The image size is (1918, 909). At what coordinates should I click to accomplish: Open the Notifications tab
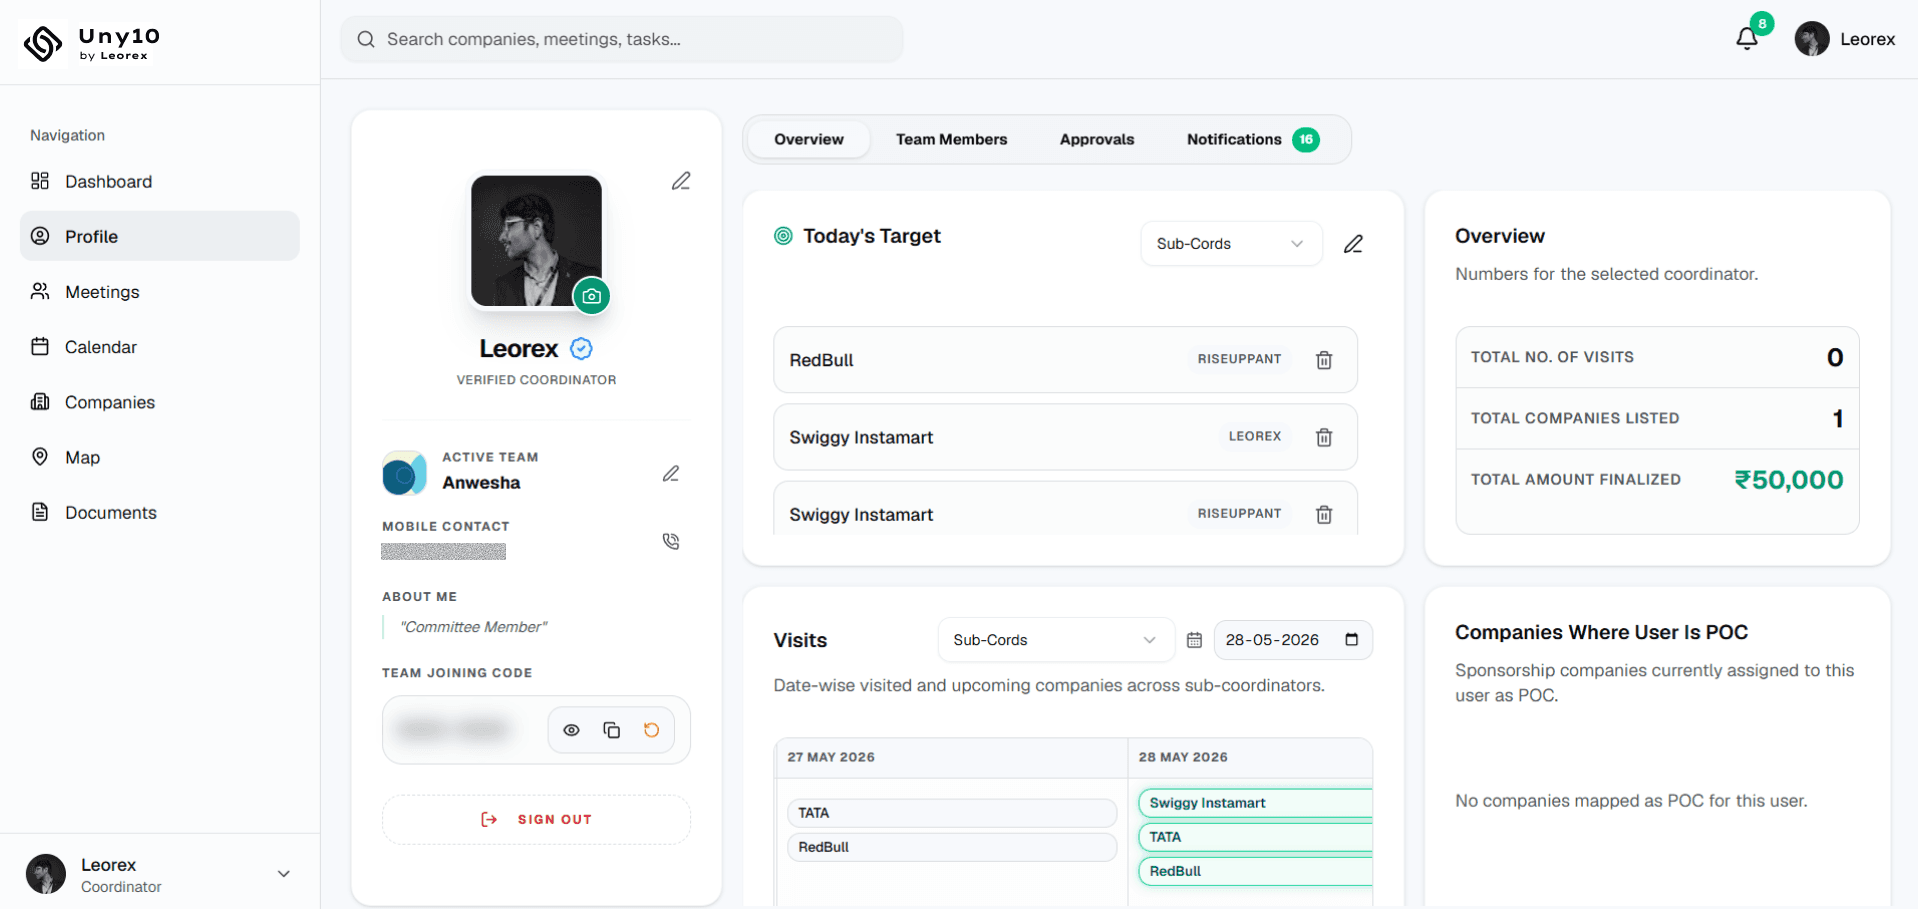1253,139
